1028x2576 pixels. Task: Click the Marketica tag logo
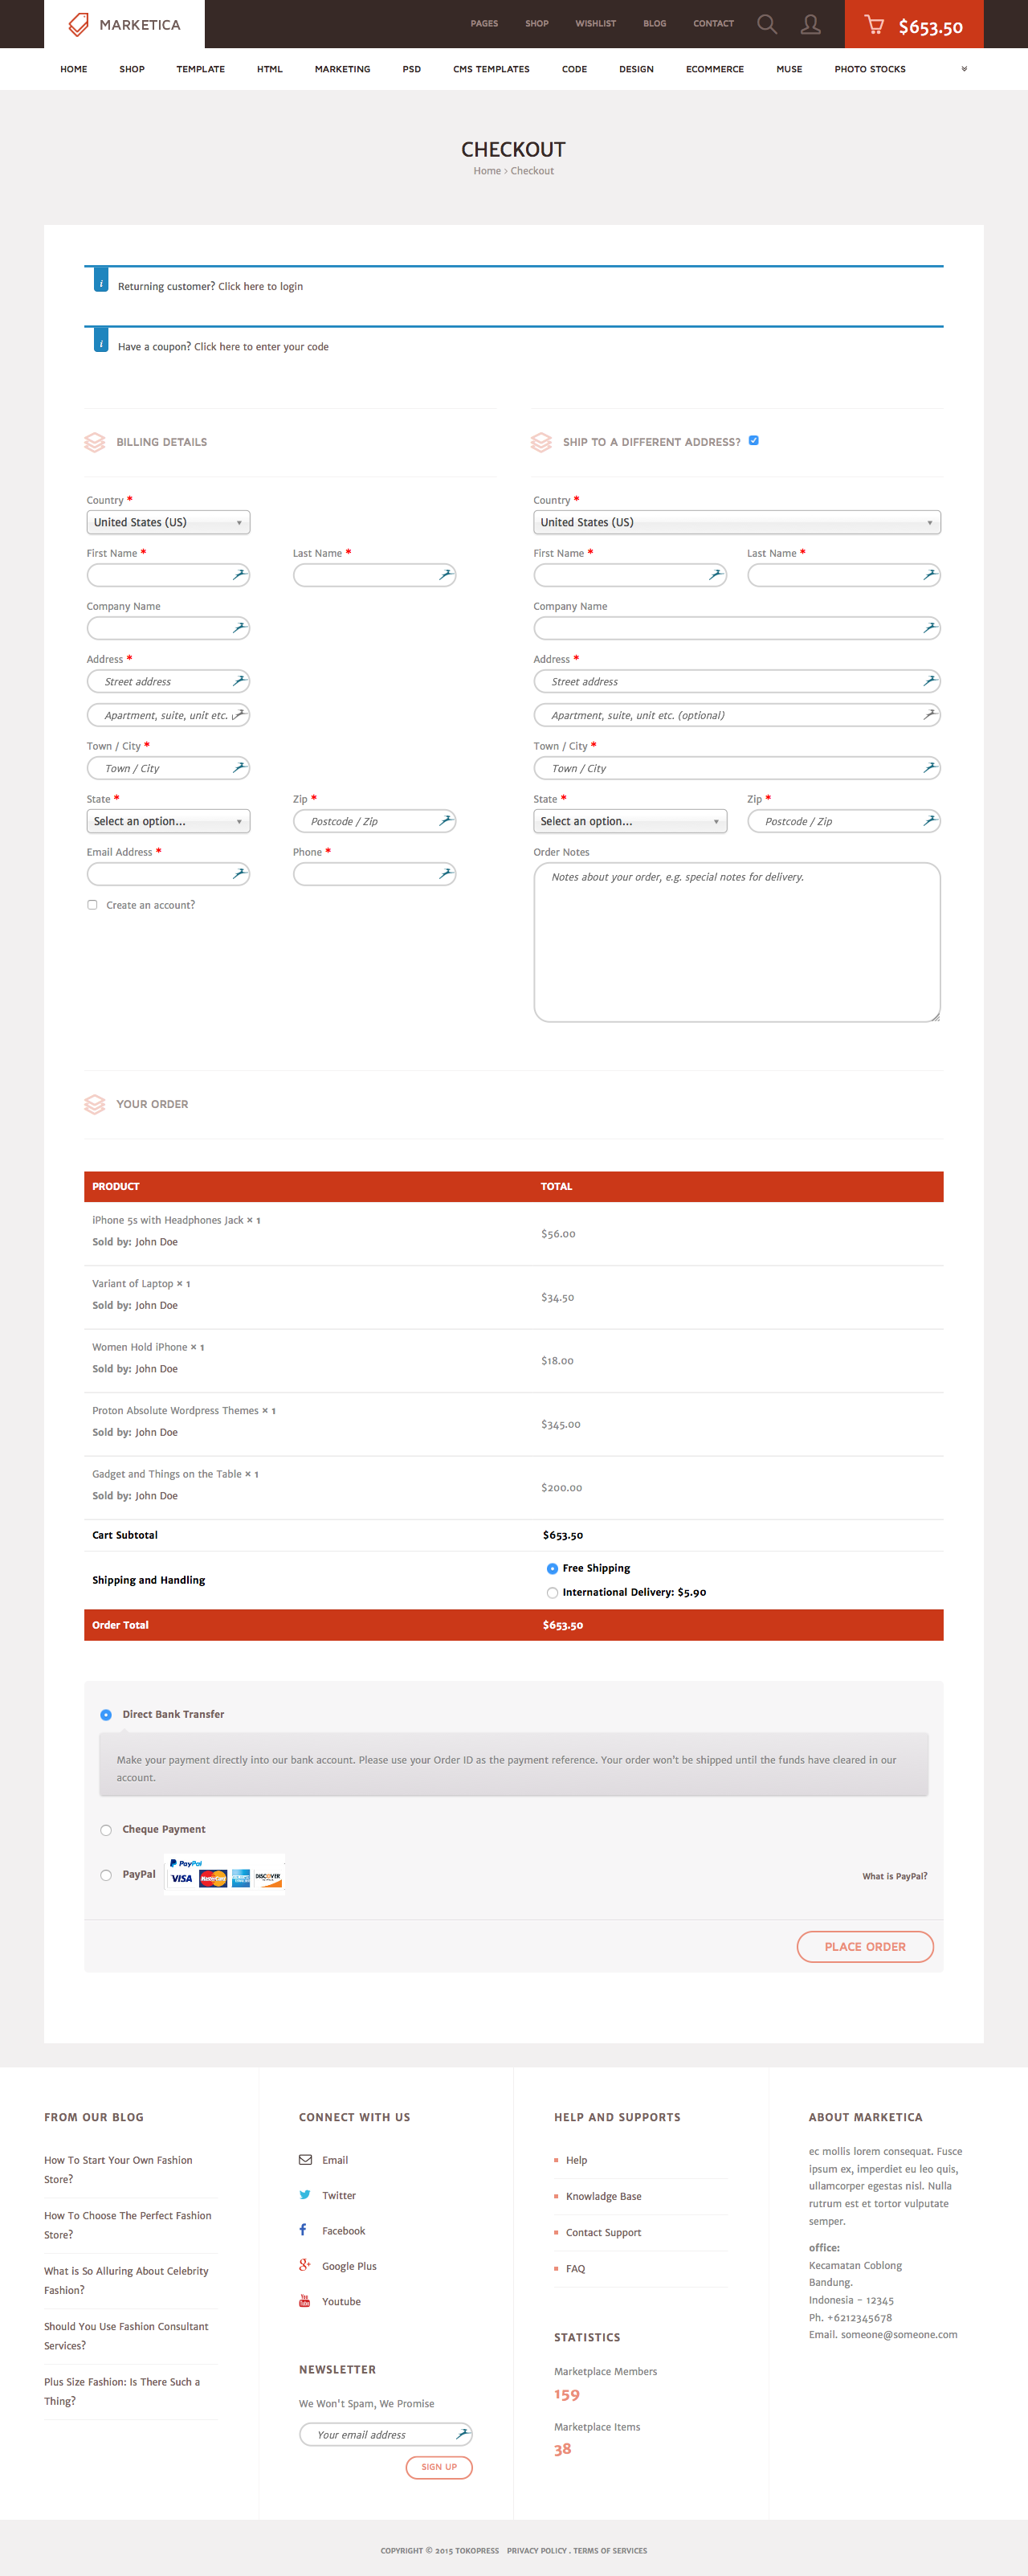(x=78, y=24)
